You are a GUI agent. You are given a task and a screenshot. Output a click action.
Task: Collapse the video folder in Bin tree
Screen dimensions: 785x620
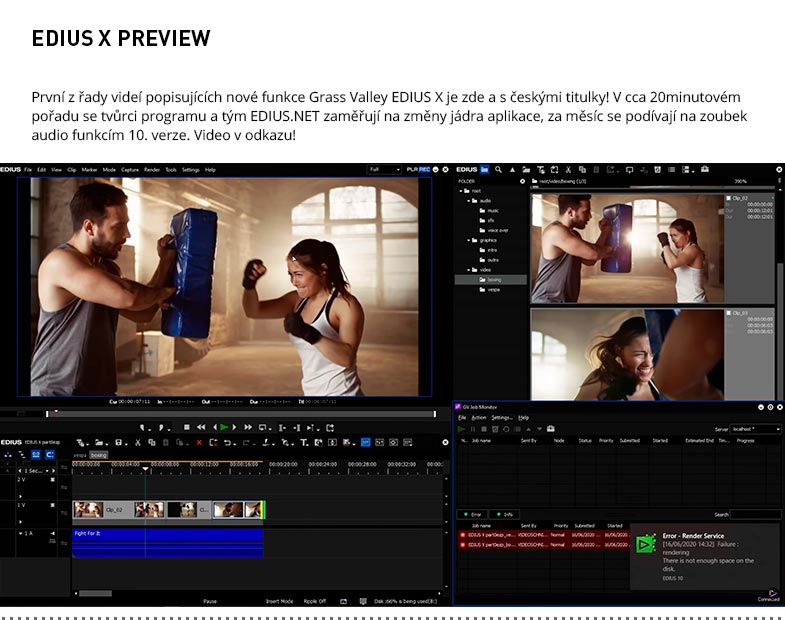point(469,270)
